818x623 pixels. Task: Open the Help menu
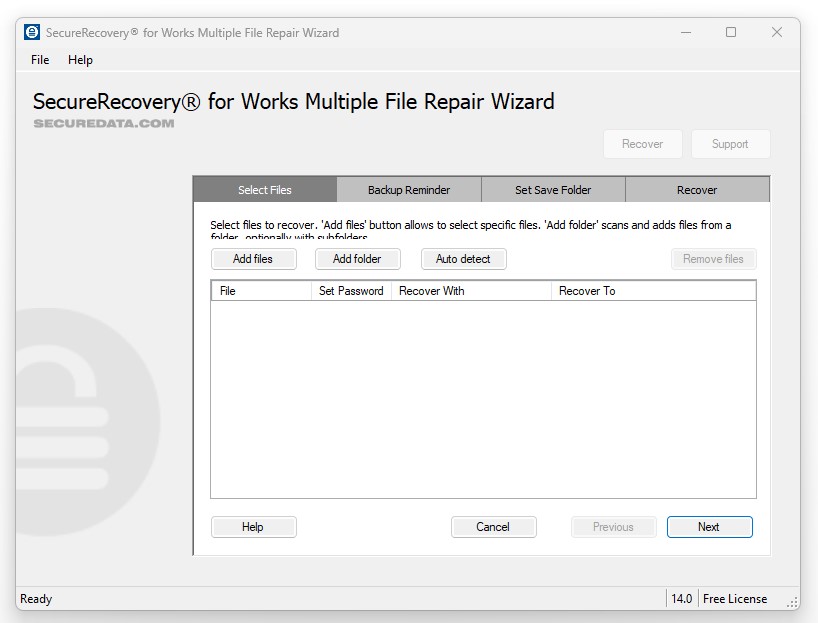point(80,60)
